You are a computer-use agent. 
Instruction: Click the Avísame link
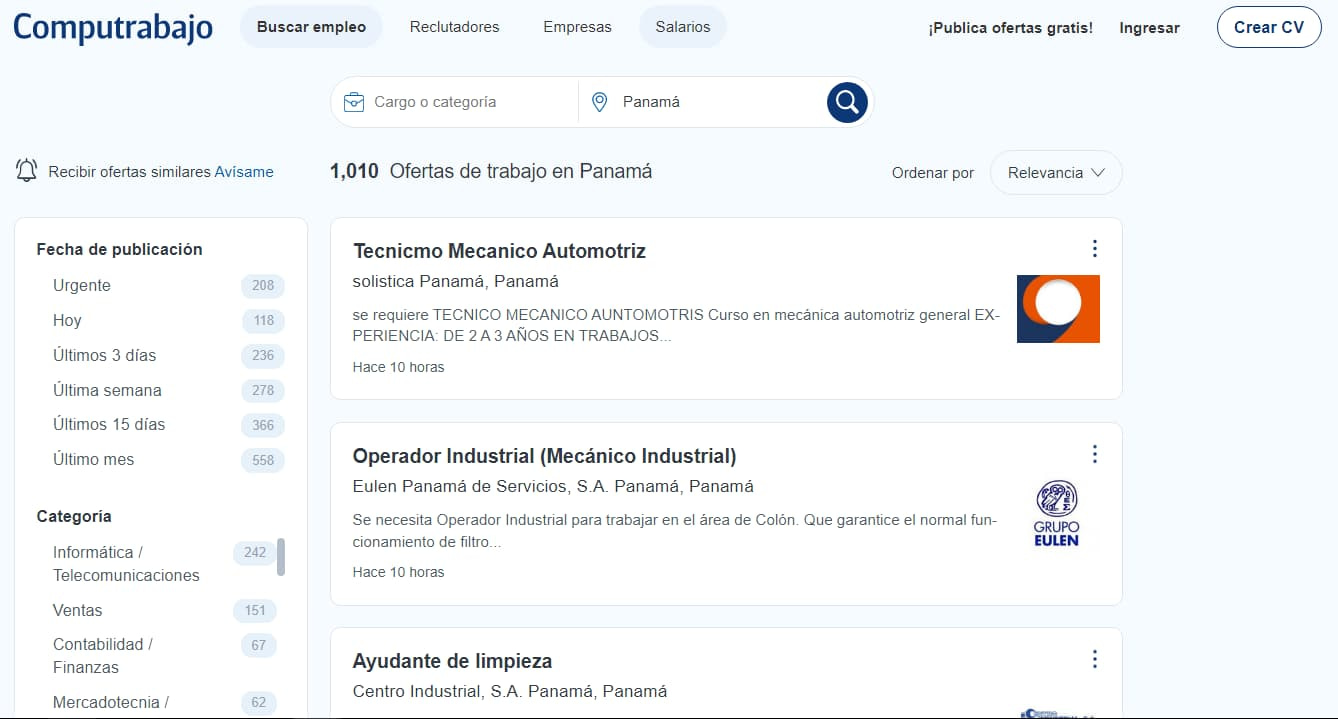coord(244,172)
